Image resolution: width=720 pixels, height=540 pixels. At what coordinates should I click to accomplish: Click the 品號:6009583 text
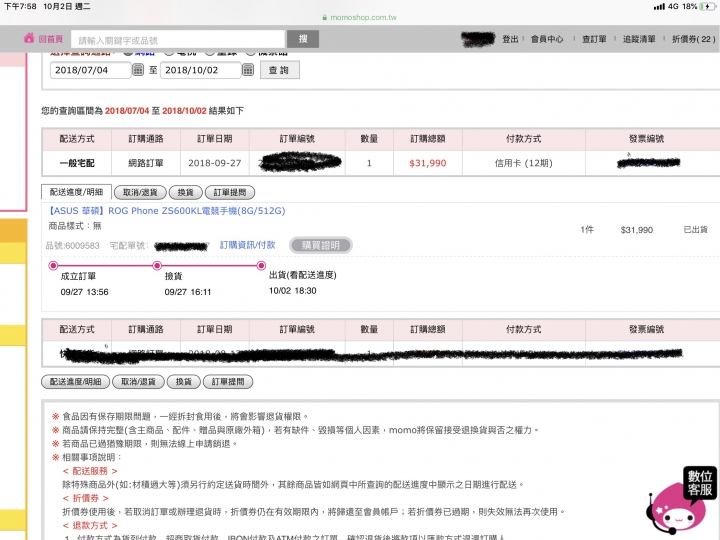[73, 246]
